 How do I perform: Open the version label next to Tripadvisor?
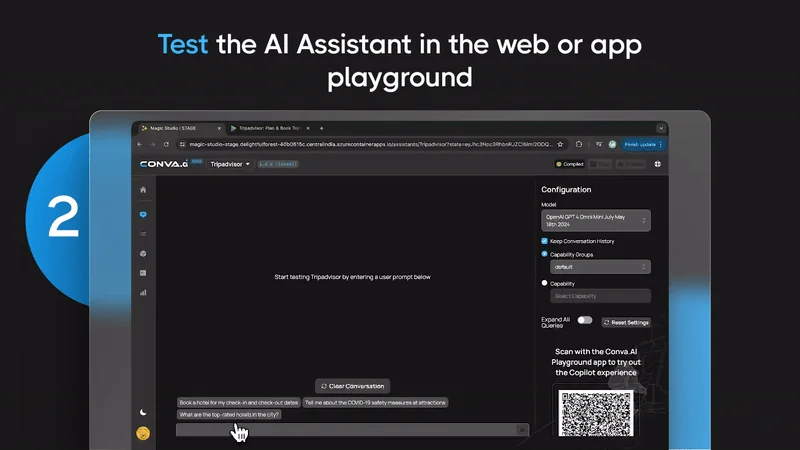click(278, 164)
